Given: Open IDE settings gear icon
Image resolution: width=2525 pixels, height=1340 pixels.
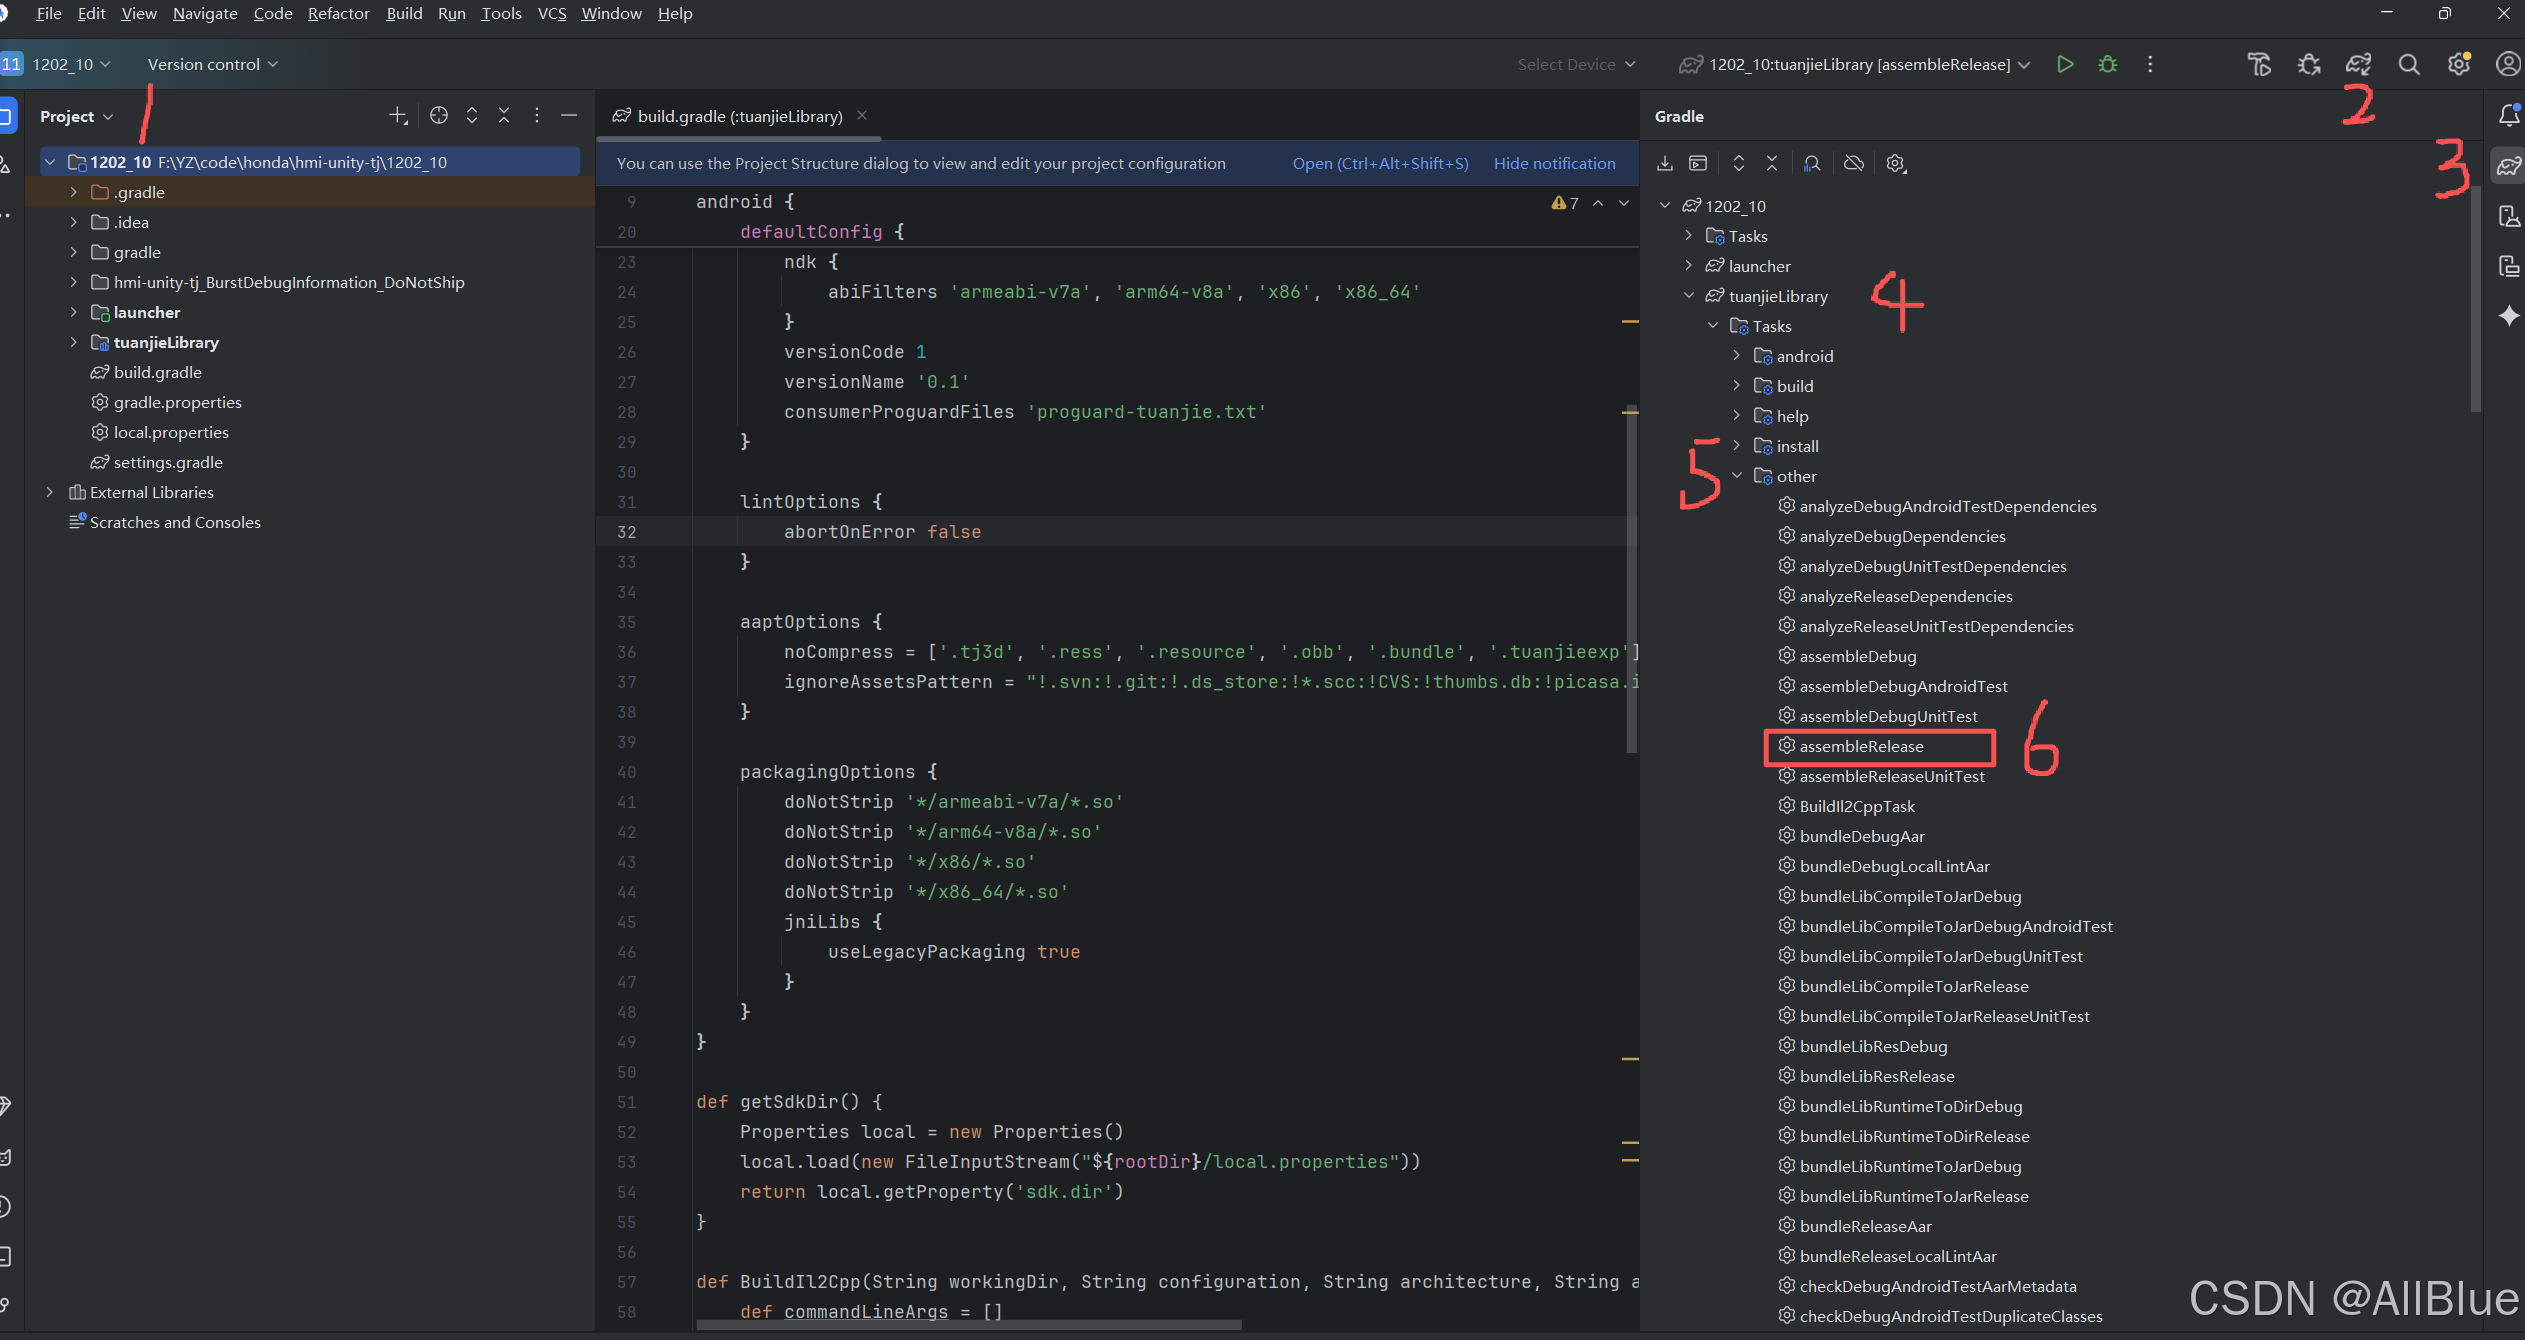Looking at the screenshot, I should tap(2458, 64).
